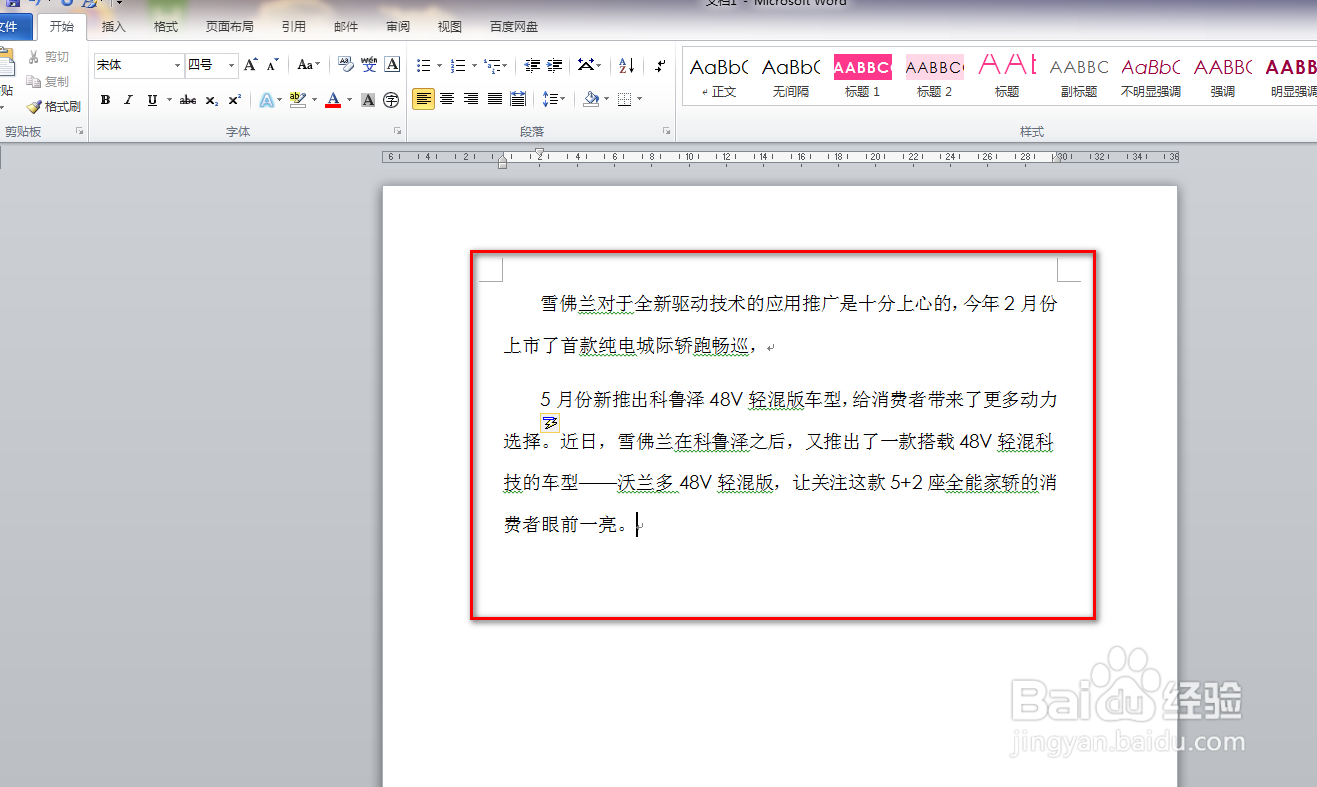Click the character border icon

tap(393, 65)
